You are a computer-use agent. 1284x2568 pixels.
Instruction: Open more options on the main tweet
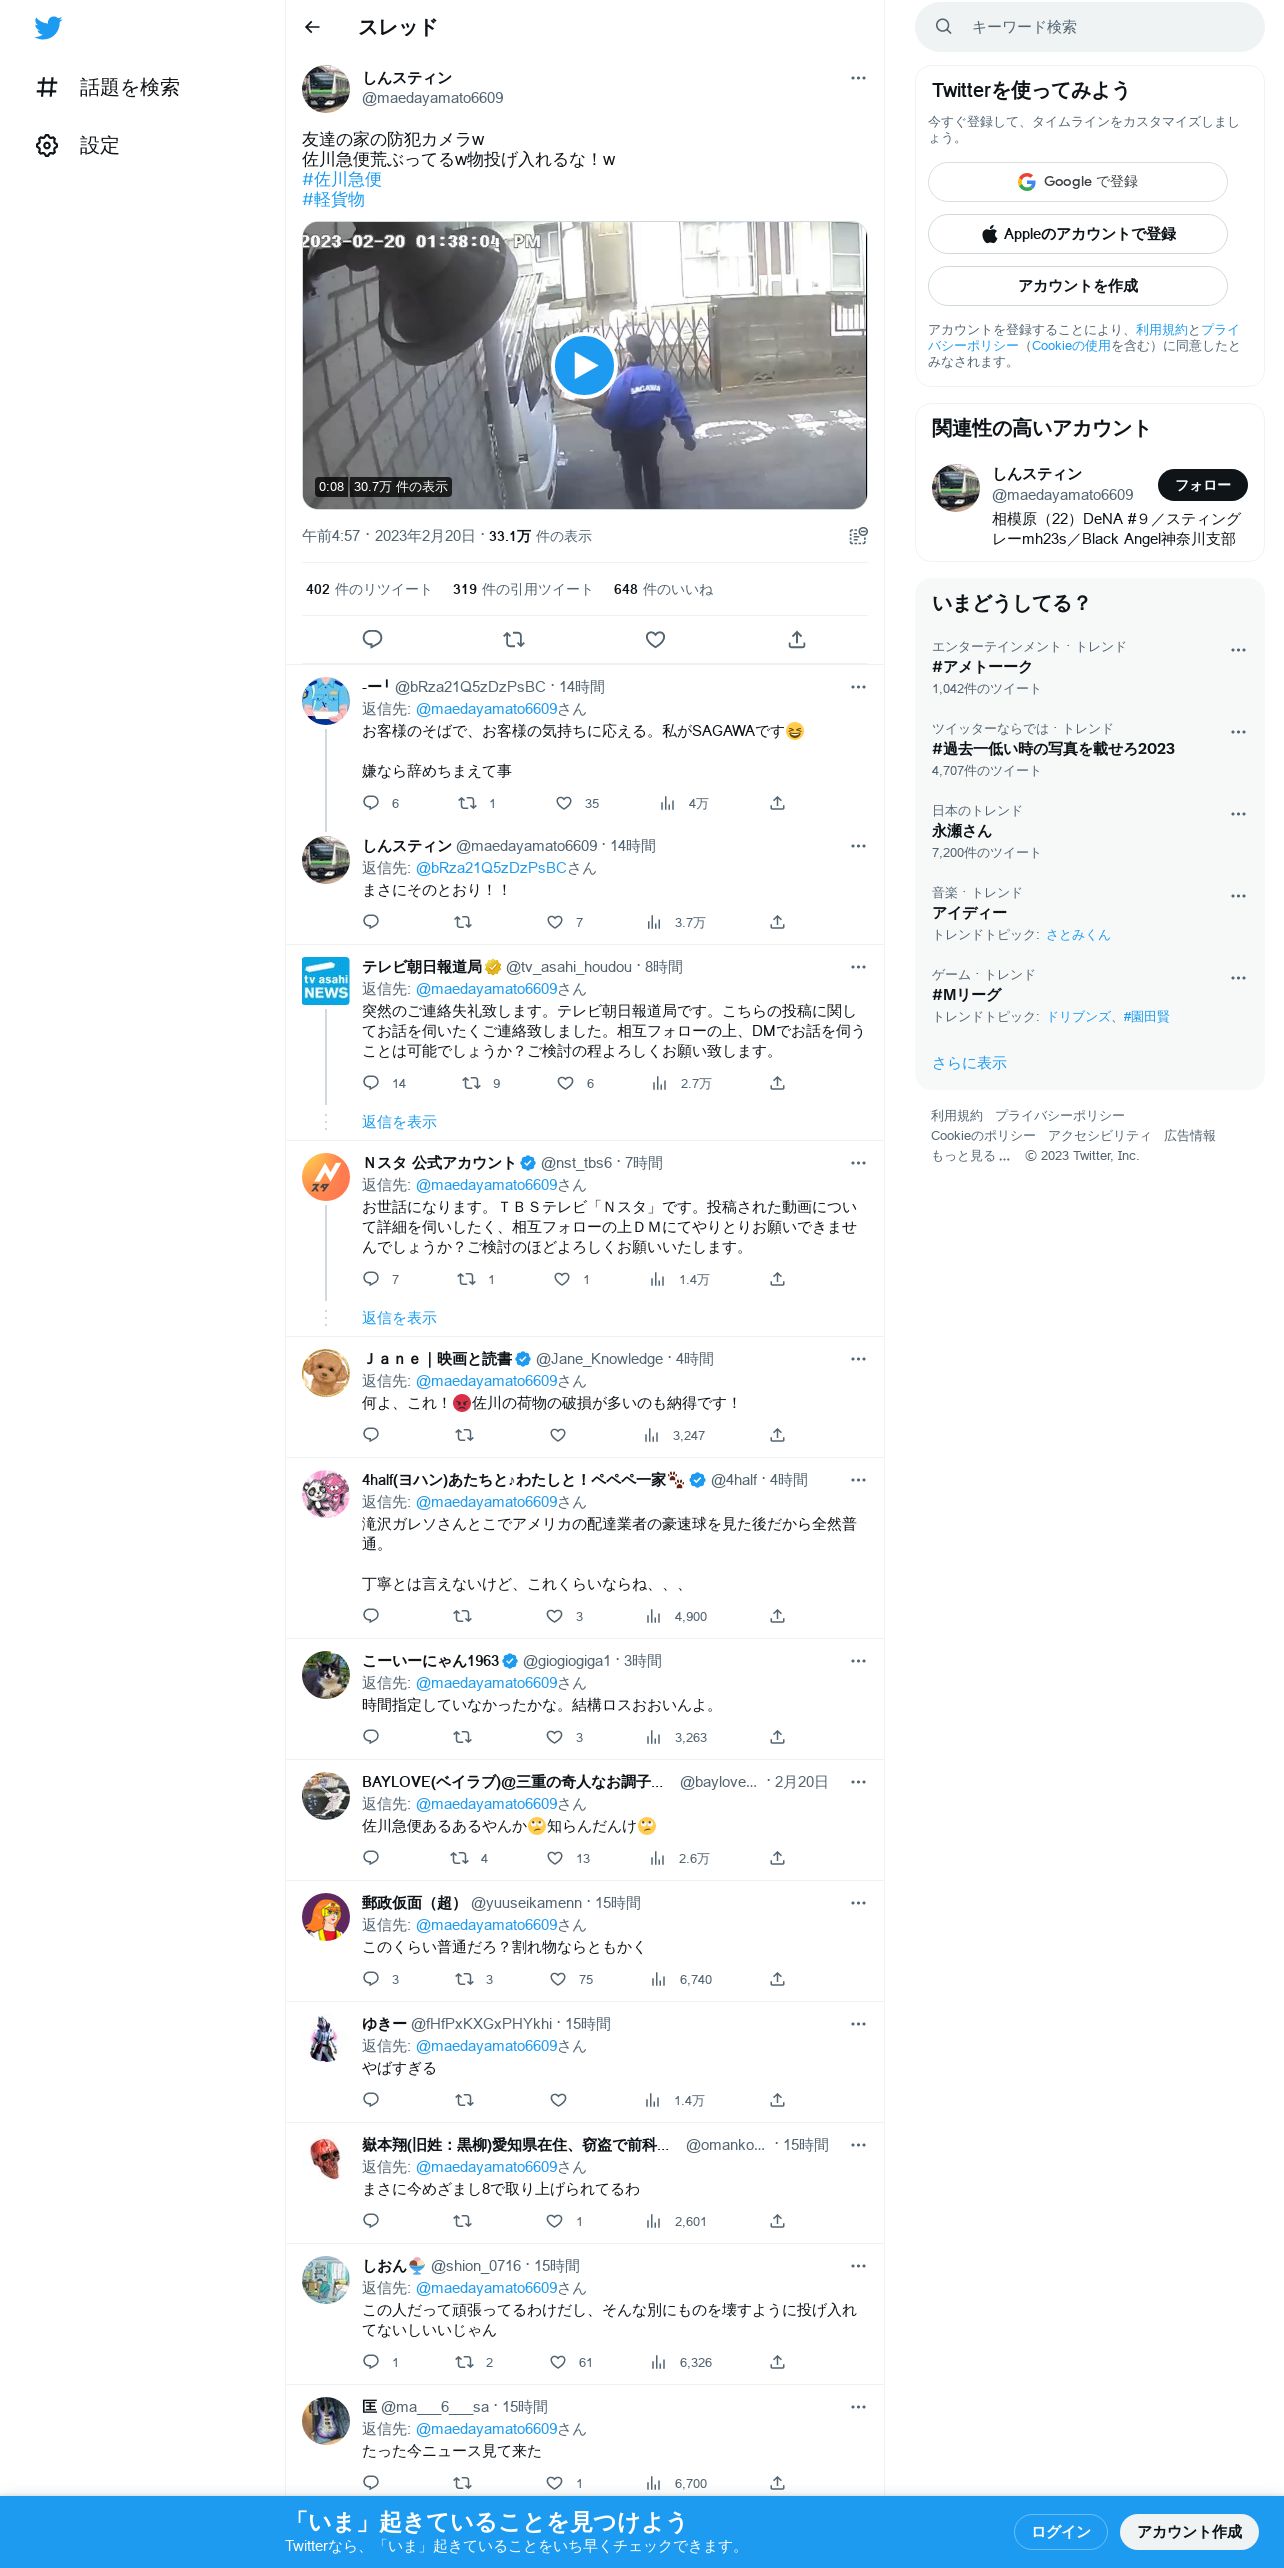tap(858, 78)
